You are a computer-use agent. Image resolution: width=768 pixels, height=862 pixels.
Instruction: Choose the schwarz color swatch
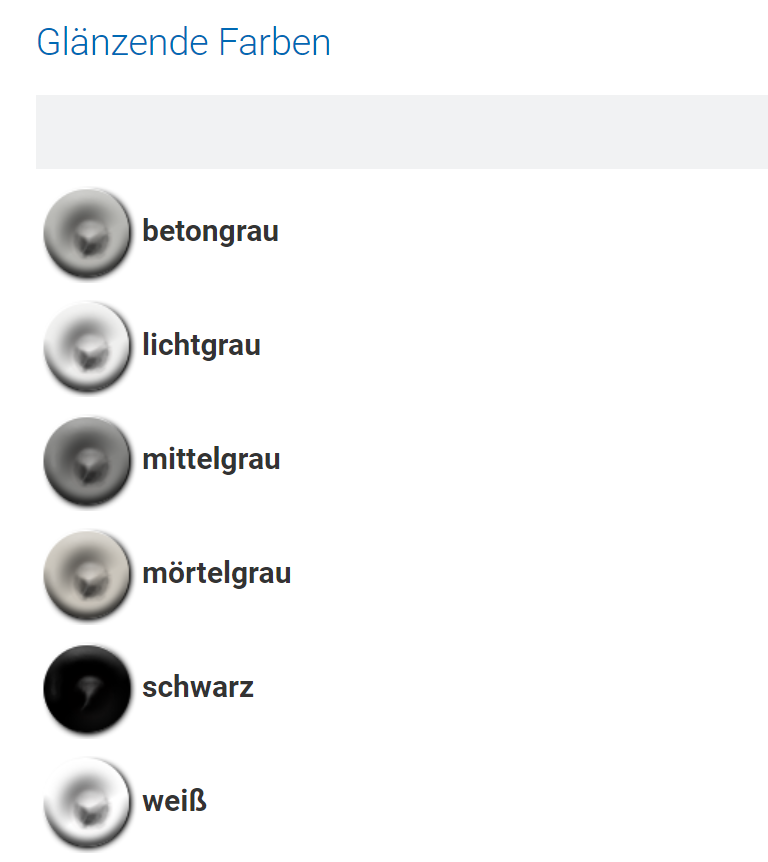click(87, 689)
